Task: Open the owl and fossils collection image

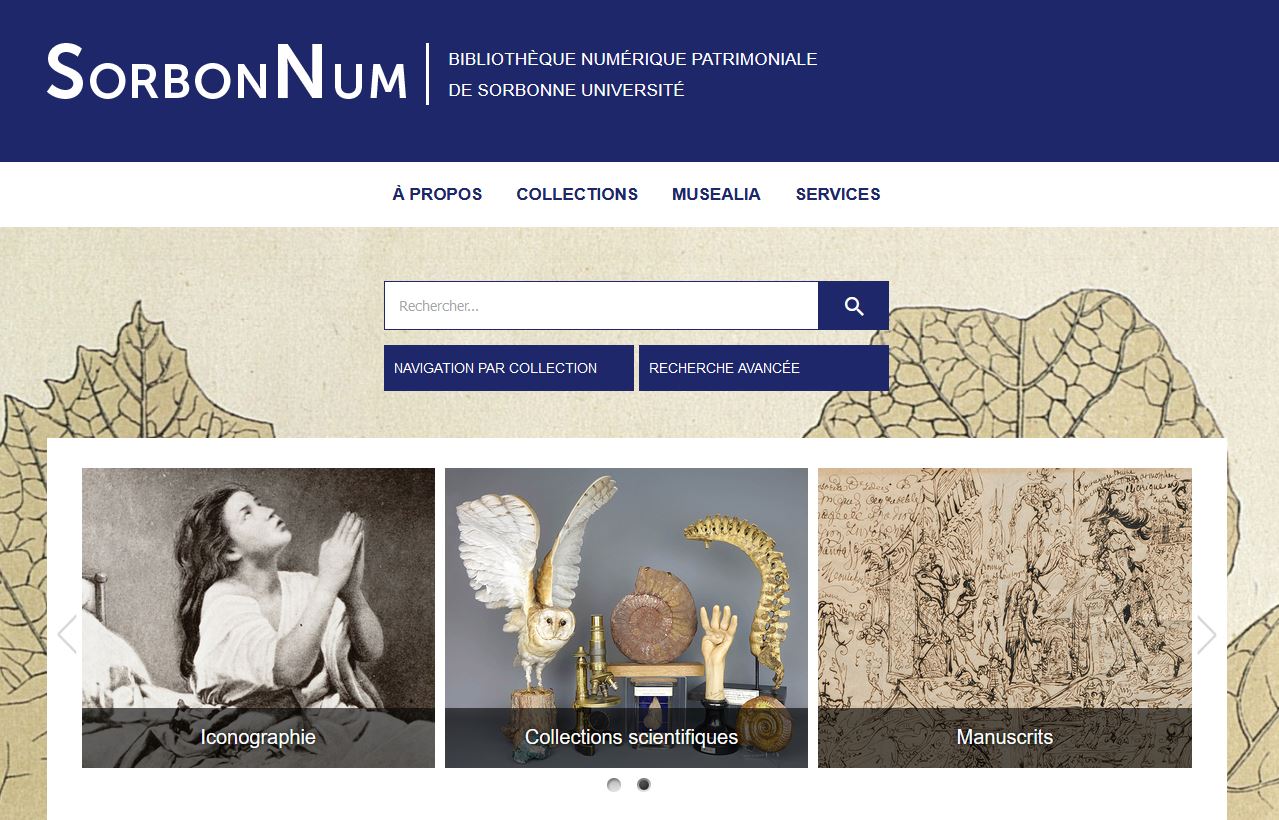Action: click(x=626, y=588)
